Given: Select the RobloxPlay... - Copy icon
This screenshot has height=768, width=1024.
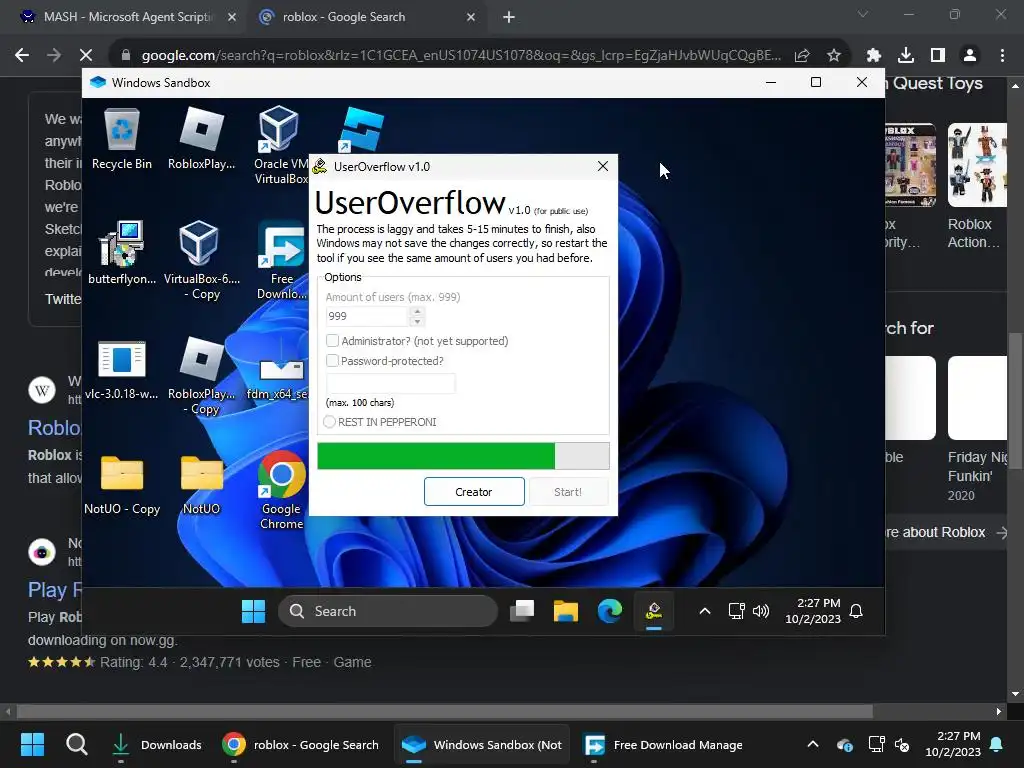Looking at the screenshot, I should tap(201, 376).
